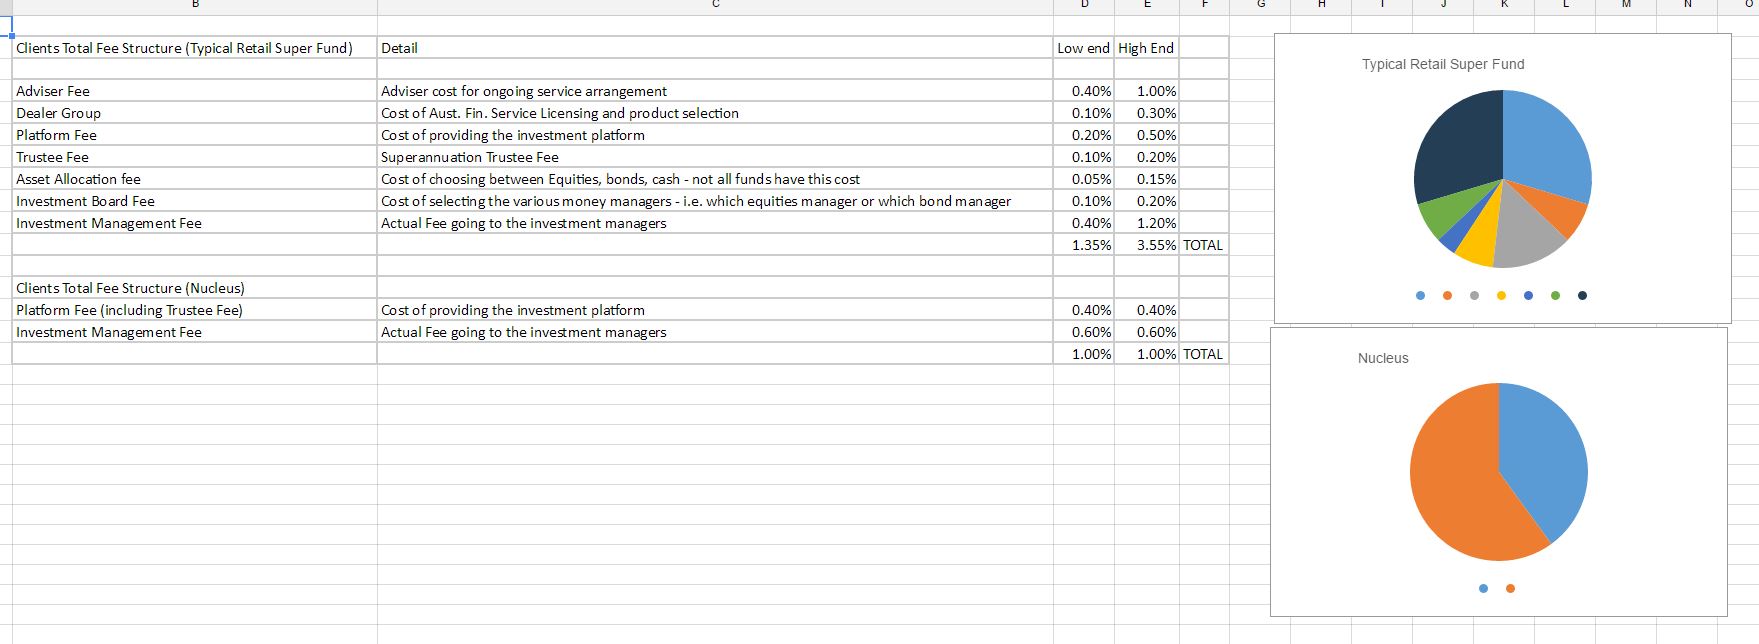The width and height of the screenshot is (1759, 644).
Task: Click the navy legend dot under the Typical Retail chart
Action: click(x=1581, y=295)
